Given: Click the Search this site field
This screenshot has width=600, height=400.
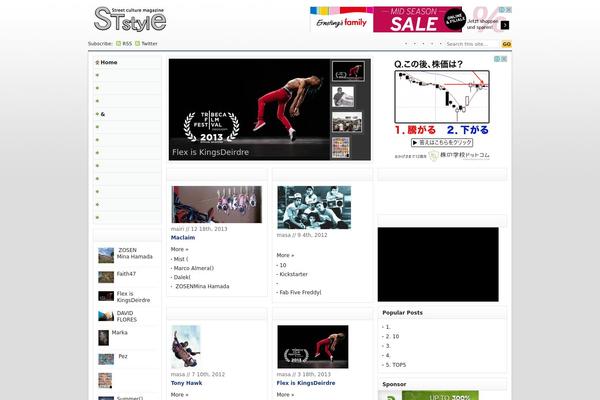Looking at the screenshot, I should point(472,44).
